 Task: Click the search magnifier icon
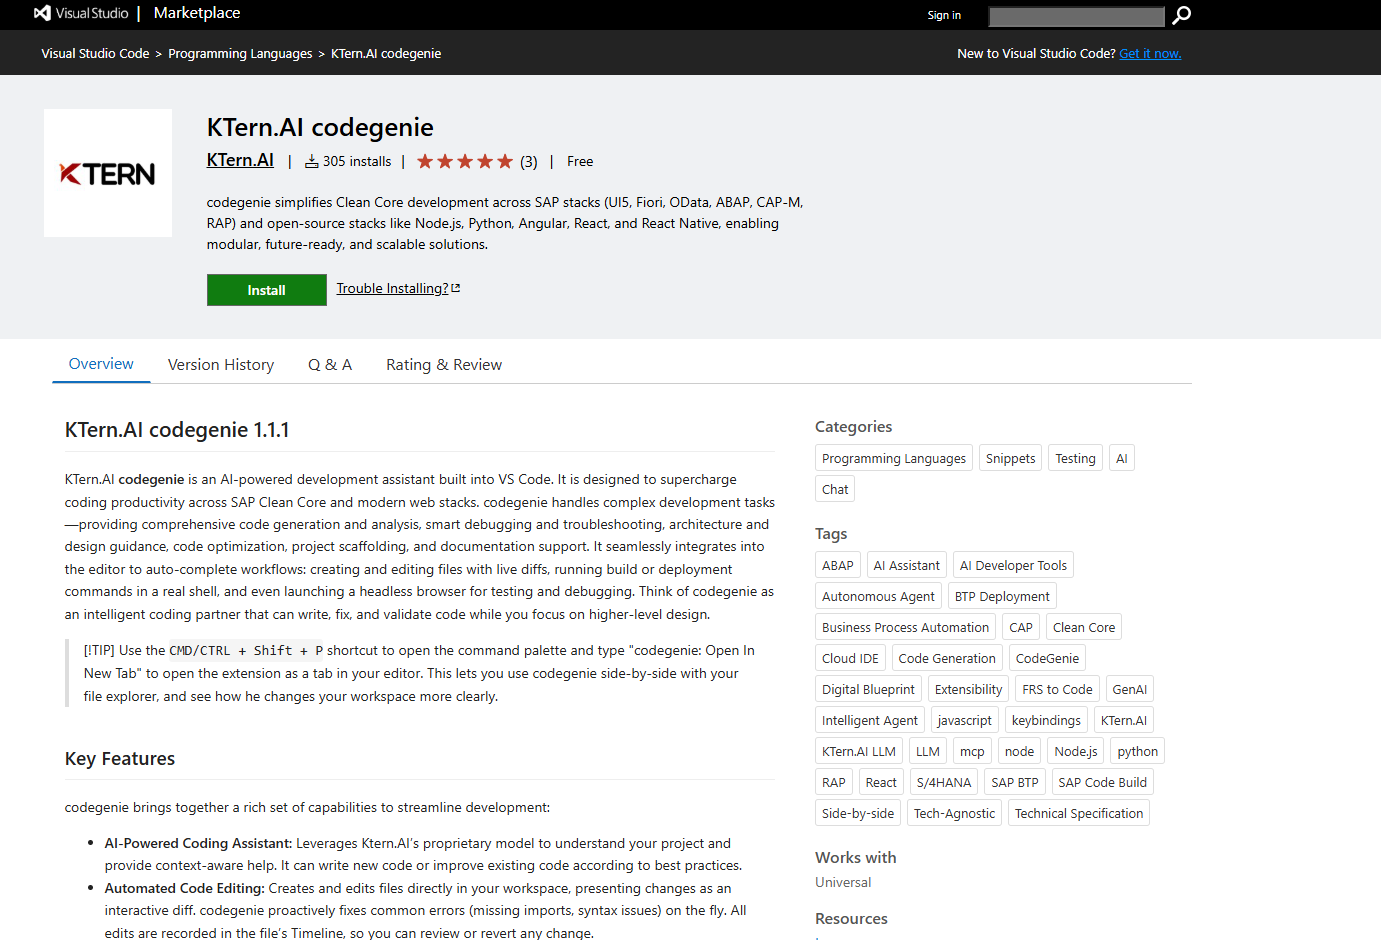[1181, 15]
